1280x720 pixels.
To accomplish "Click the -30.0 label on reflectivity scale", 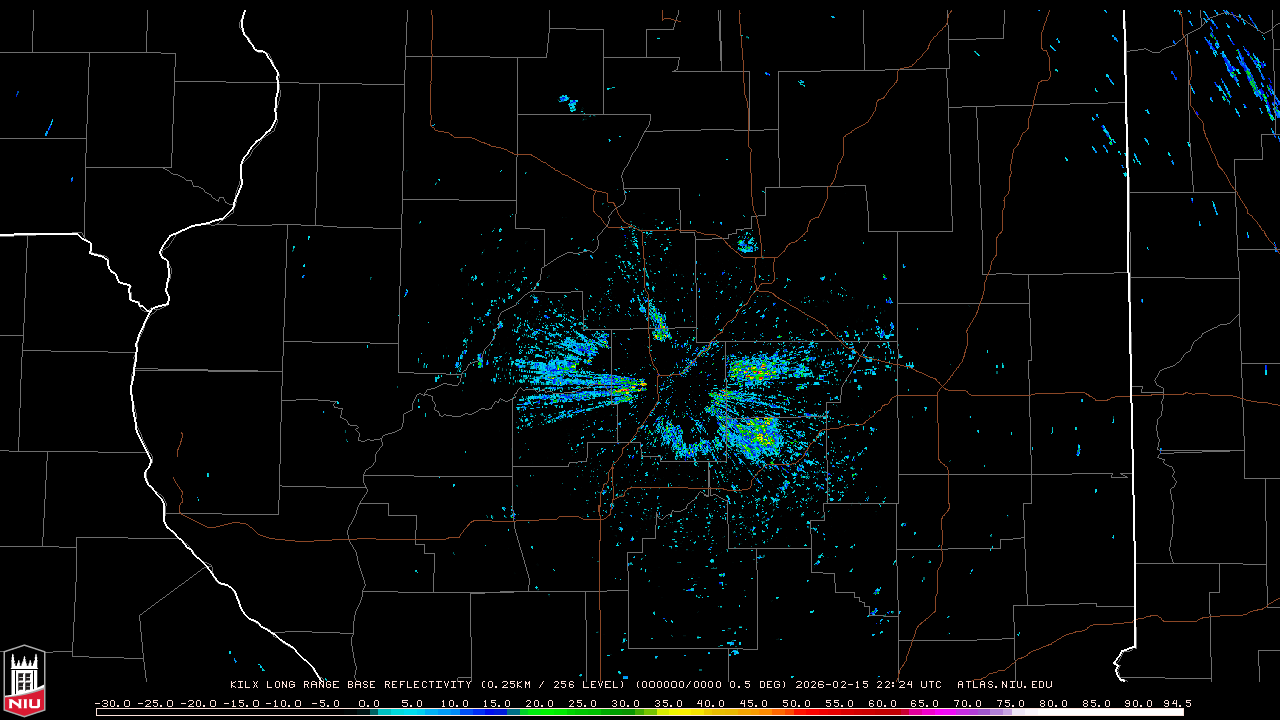I will 113,704.
